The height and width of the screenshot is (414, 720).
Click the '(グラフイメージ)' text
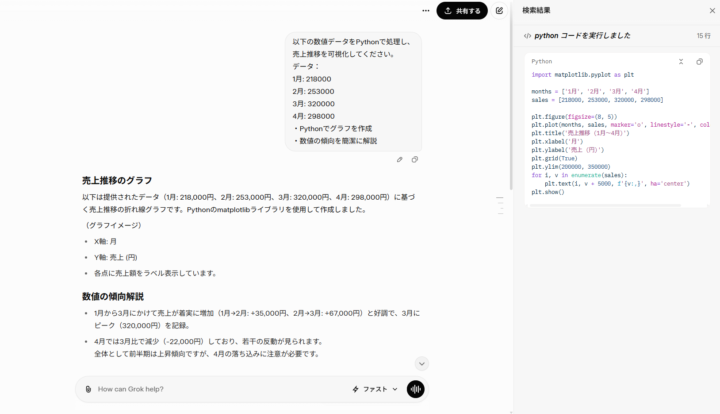tap(113, 225)
